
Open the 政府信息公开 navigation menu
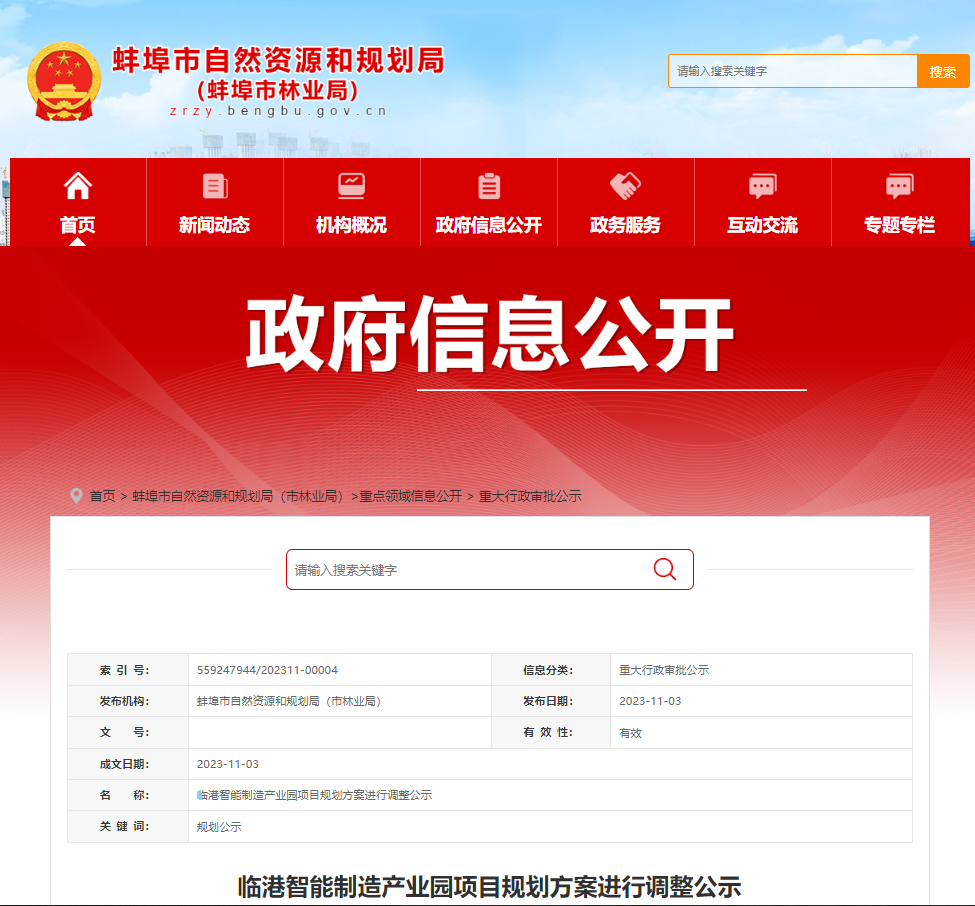[488, 225]
